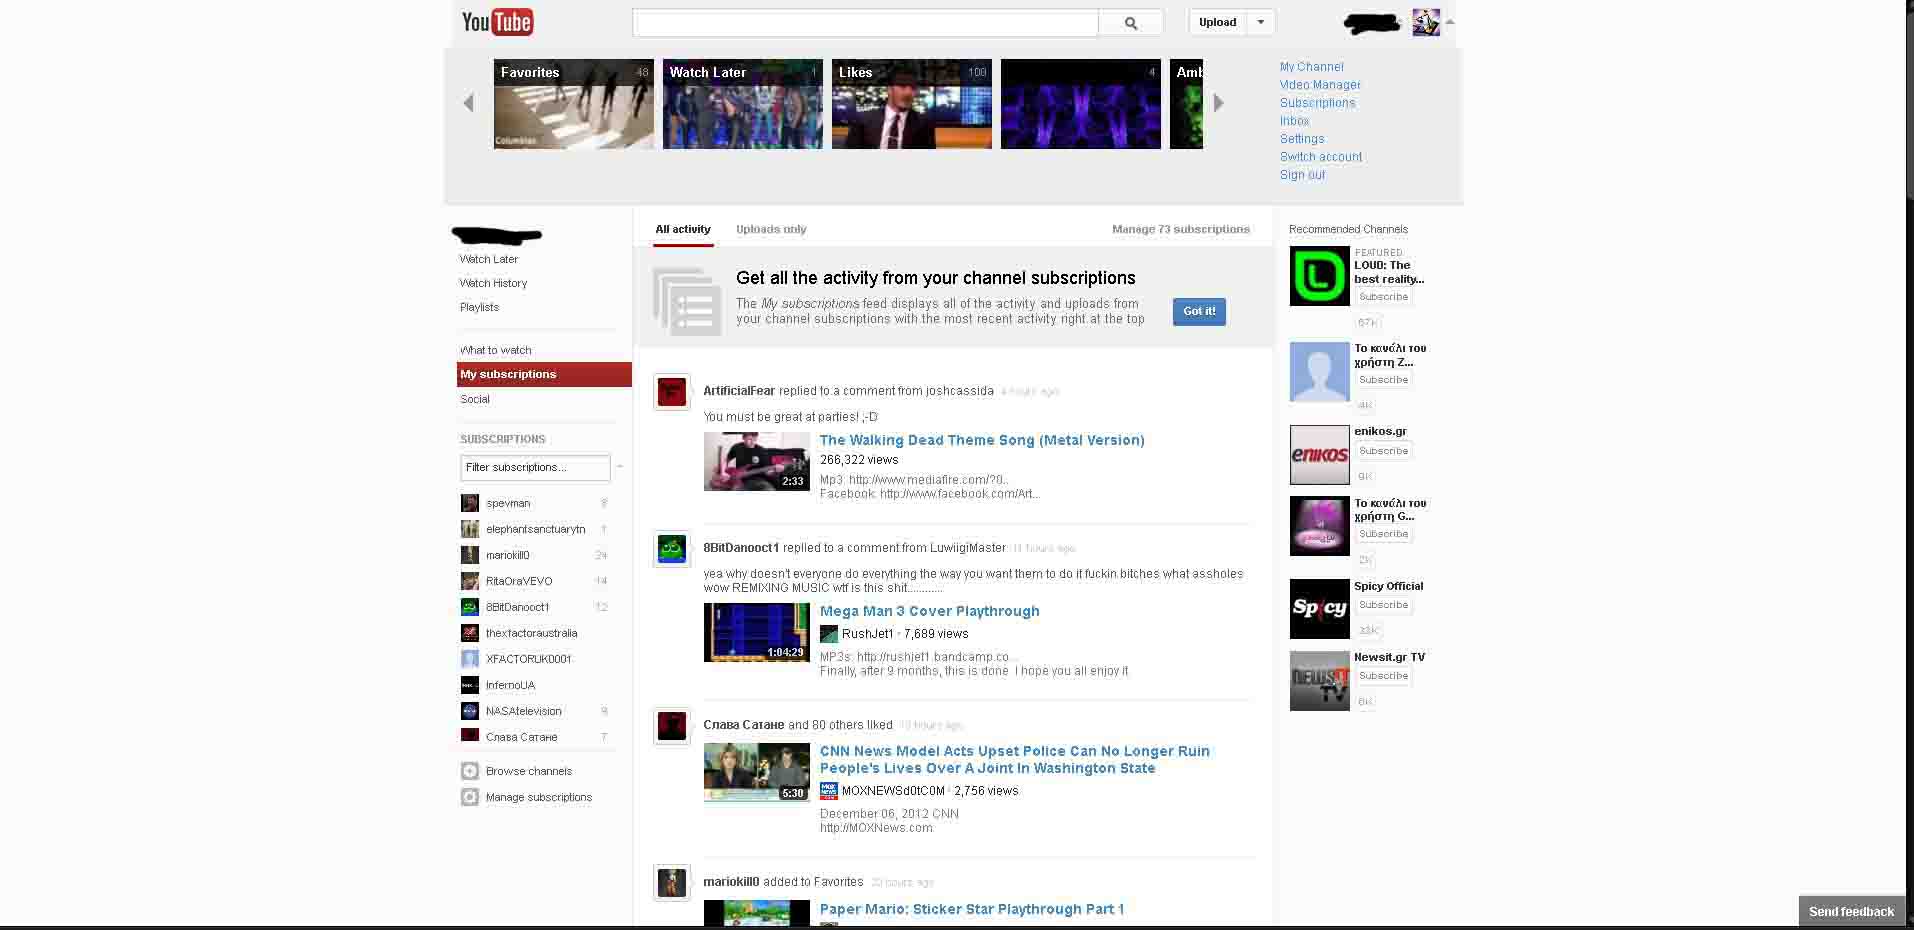The width and height of the screenshot is (1914, 930).
Task: Open Playlists in the sidebar
Action: pos(479,307)
